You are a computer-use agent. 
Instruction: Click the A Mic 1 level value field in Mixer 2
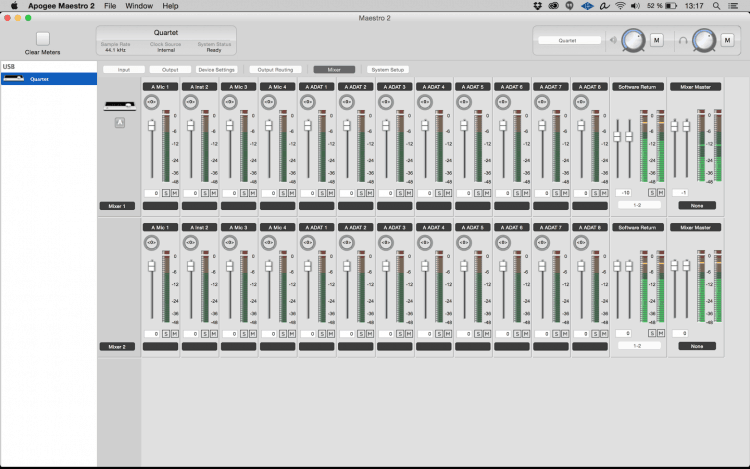[x=152, y=334]
